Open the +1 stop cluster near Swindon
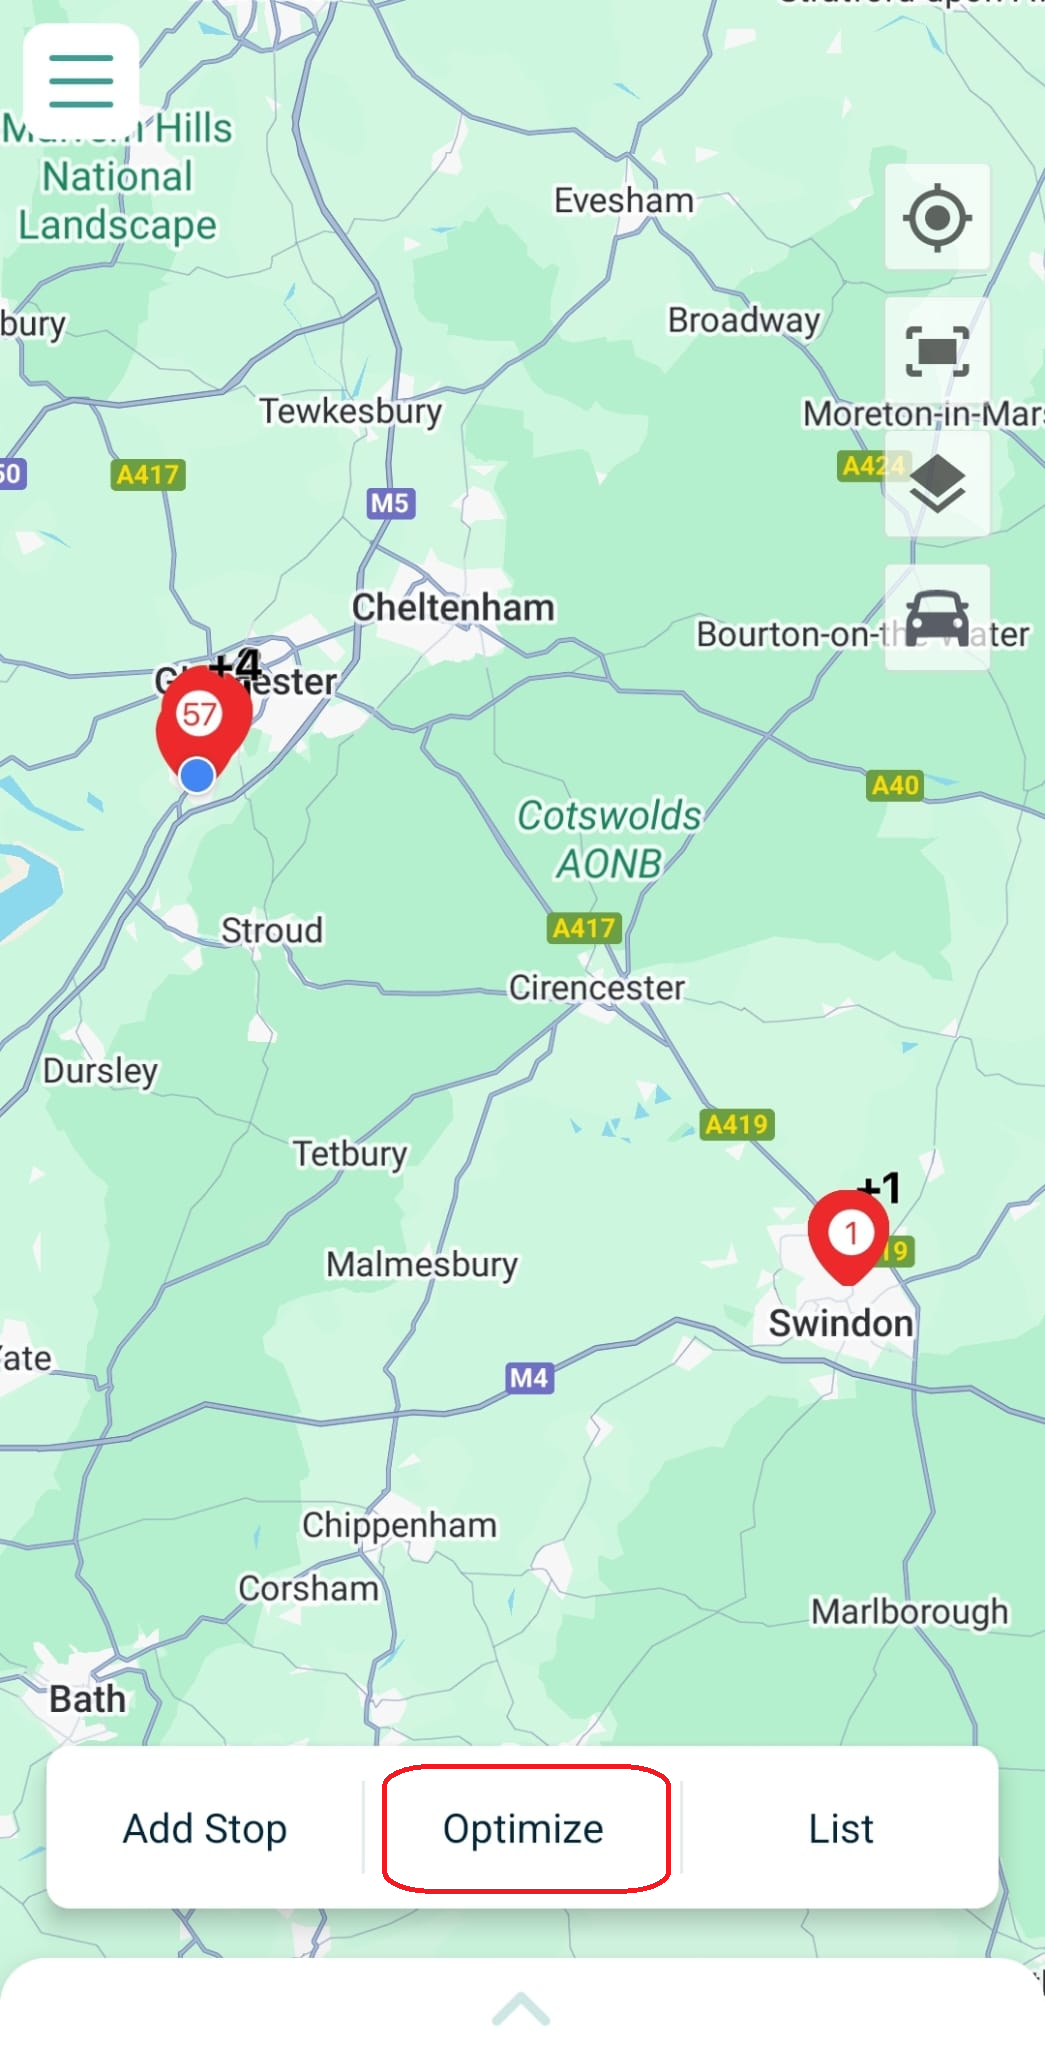1045x2048 pixels. (x=881, y=1189)
